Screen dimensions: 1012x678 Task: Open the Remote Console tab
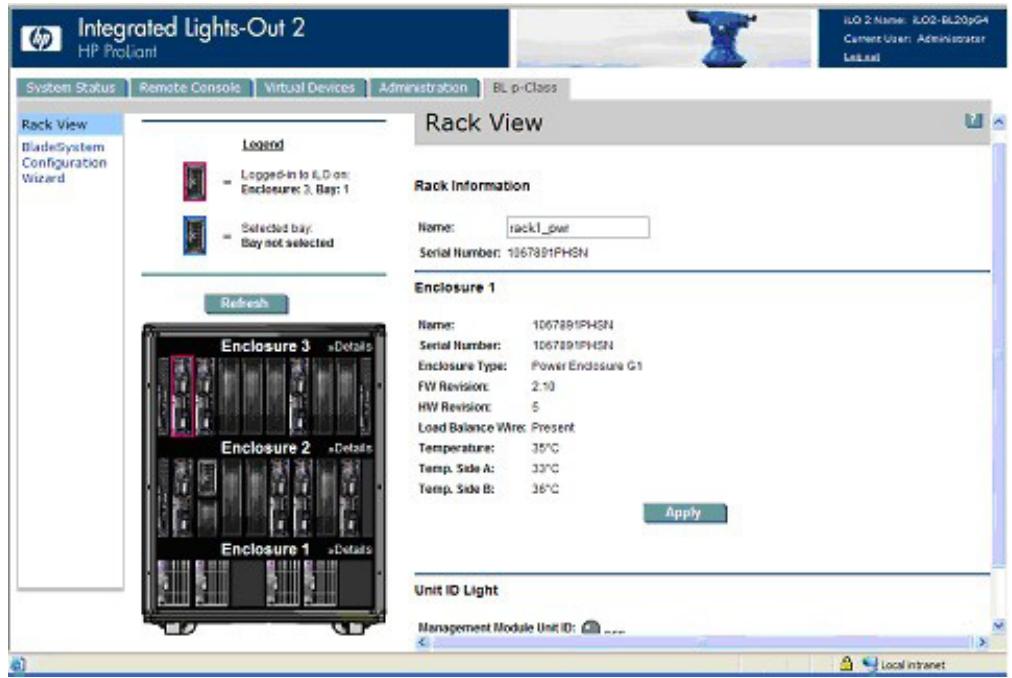[x=190, y=88]
